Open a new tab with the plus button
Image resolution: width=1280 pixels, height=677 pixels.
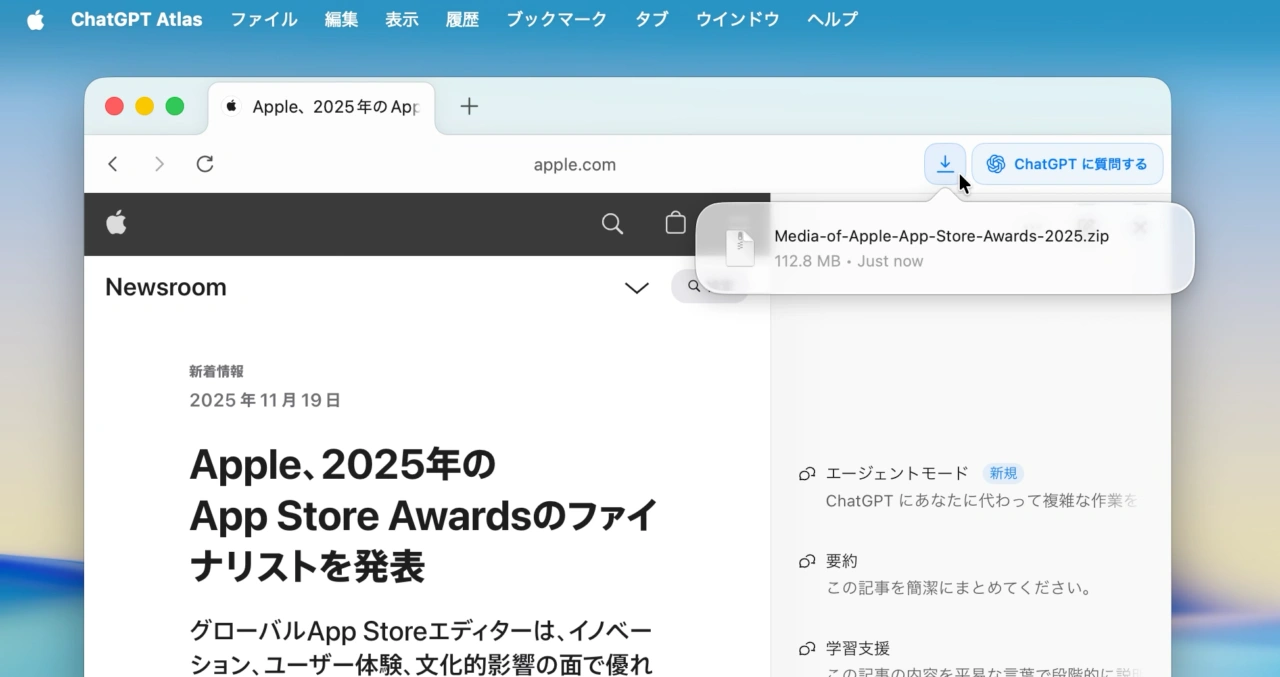[x=468, y=105]
